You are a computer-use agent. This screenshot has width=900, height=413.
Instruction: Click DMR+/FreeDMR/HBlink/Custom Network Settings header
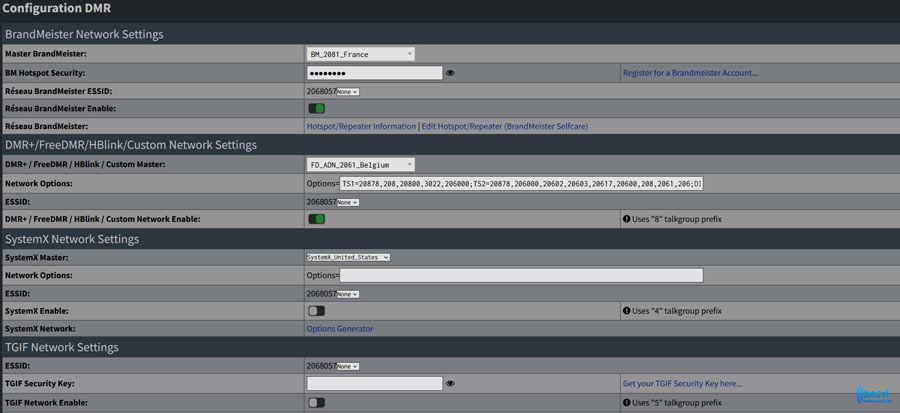131,145
